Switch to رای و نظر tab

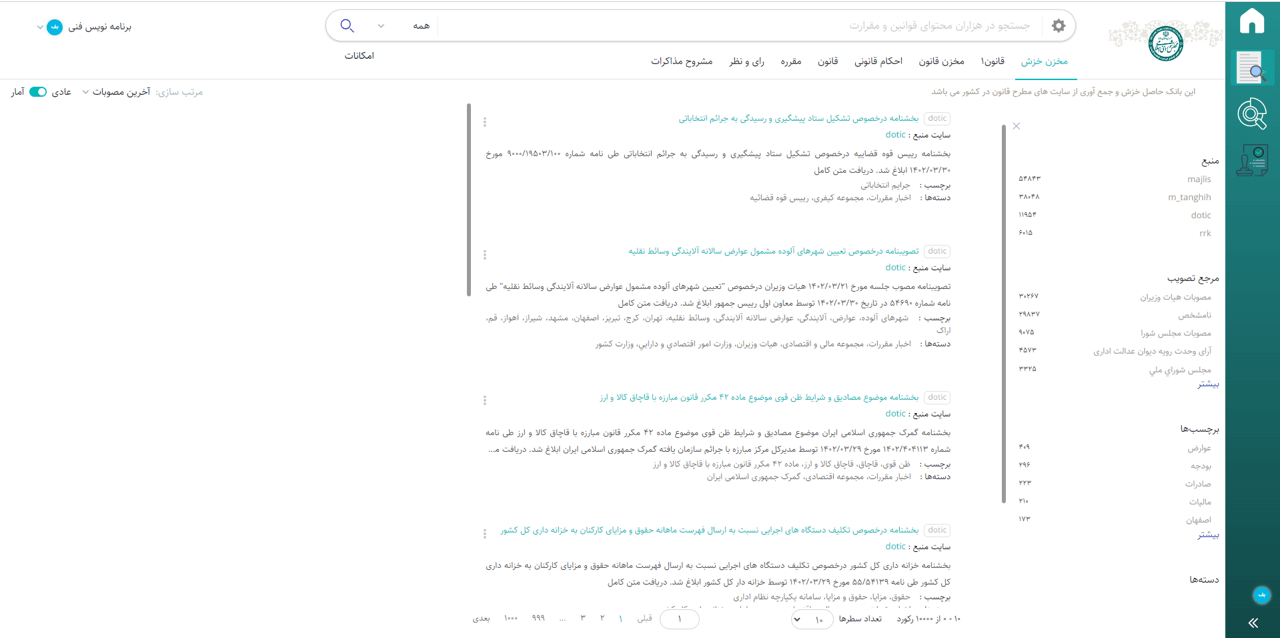[x=746, y=62]
